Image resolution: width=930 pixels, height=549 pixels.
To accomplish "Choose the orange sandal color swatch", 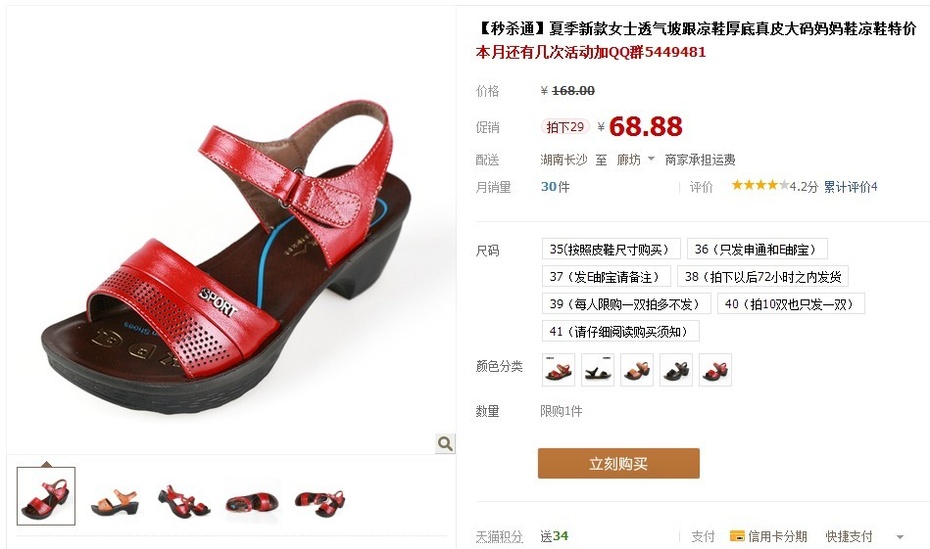I will pos(636,370).
